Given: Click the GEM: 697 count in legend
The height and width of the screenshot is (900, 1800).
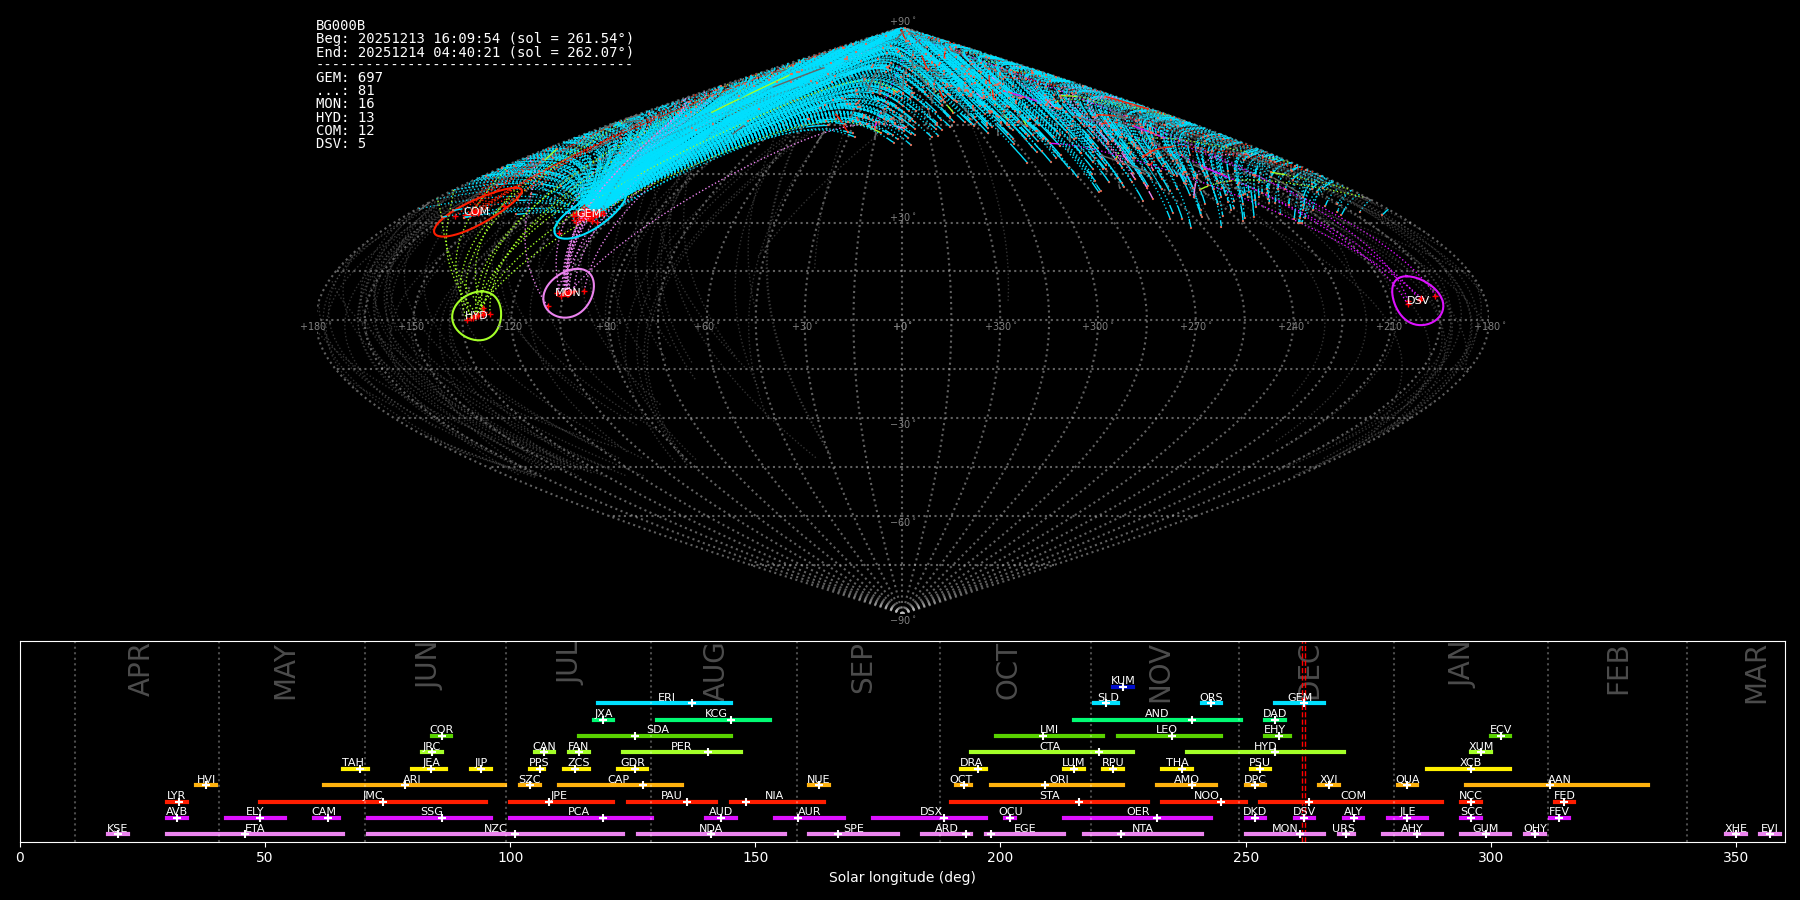Looking at the screenshot, I should pos(349,77).
